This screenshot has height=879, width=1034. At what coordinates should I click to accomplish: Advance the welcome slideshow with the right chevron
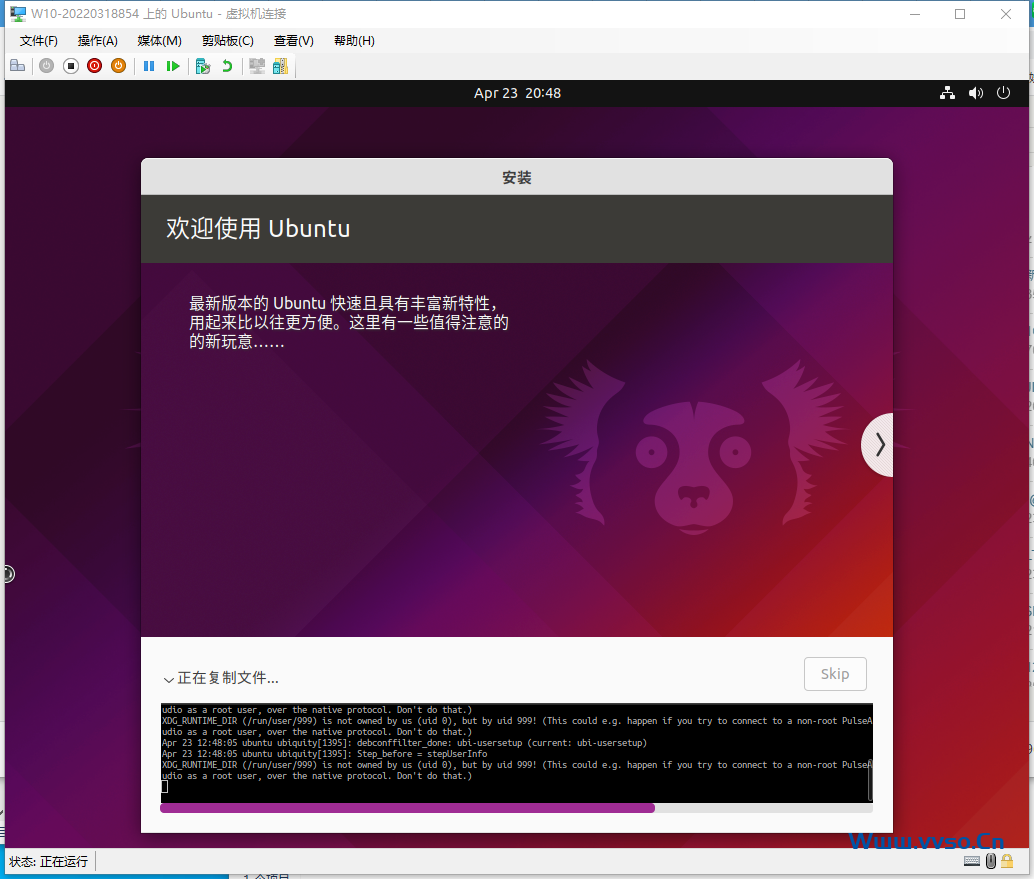pos(878,444)
